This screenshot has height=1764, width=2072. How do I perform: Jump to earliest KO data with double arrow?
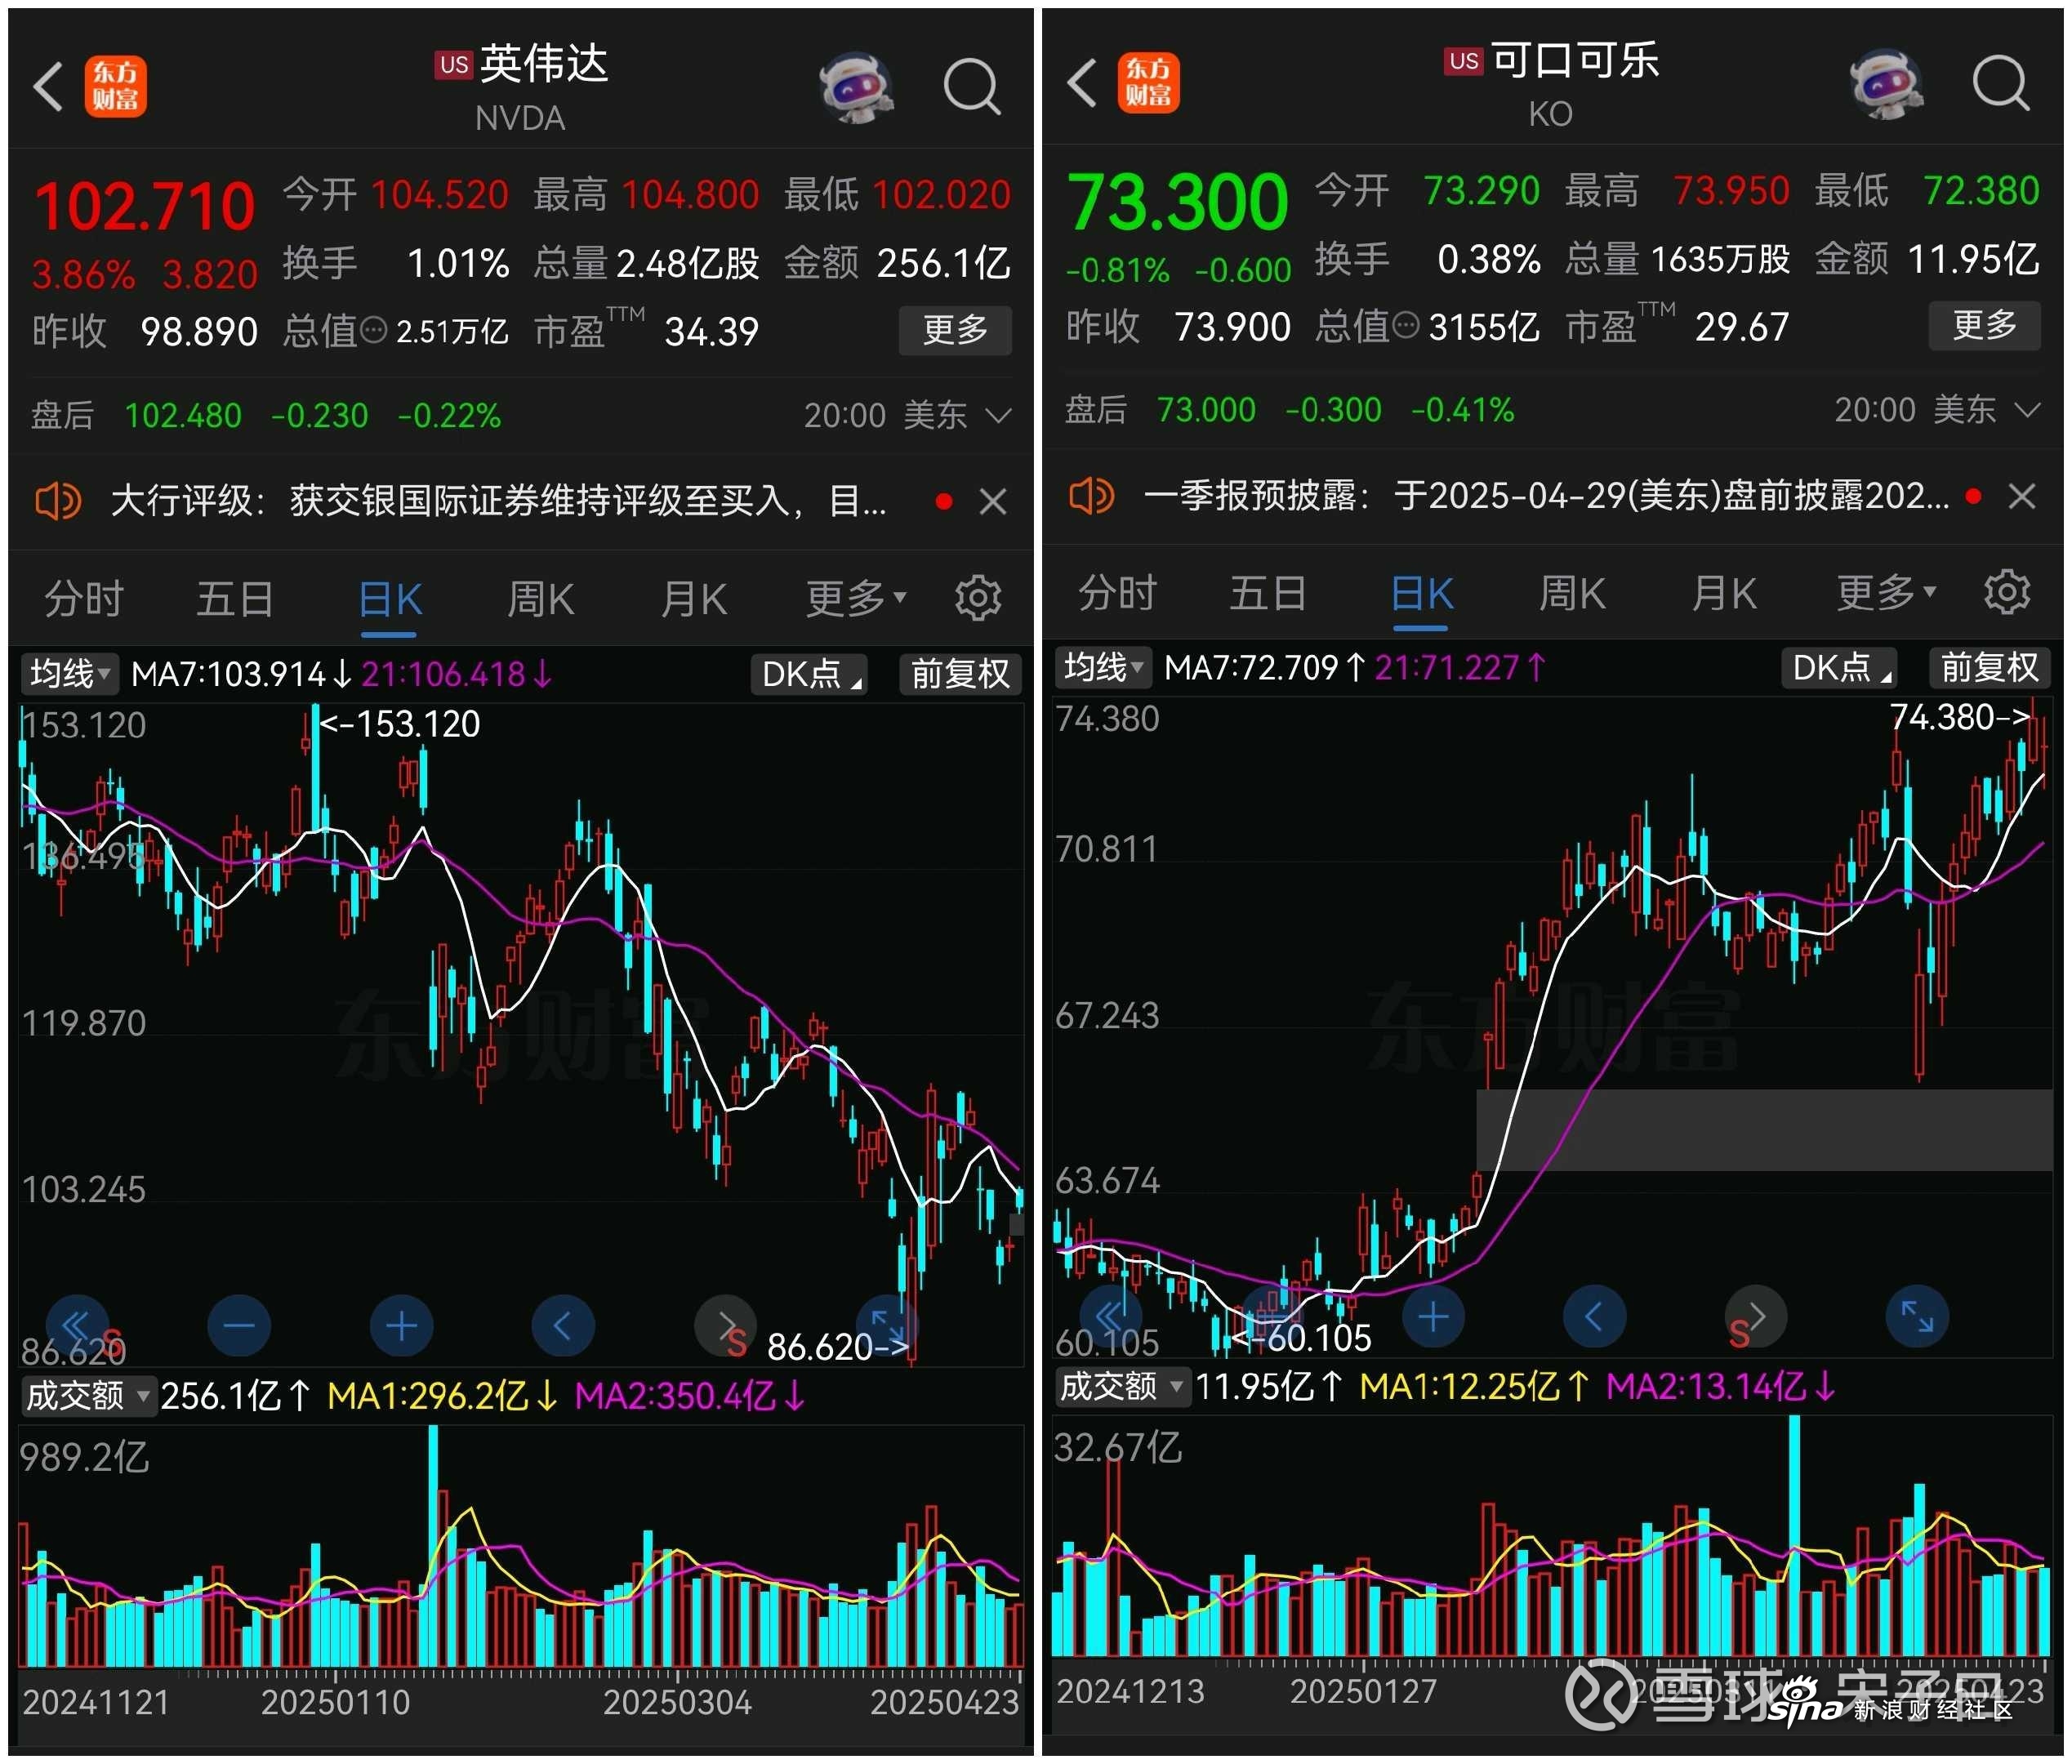coord(1111,1317)
